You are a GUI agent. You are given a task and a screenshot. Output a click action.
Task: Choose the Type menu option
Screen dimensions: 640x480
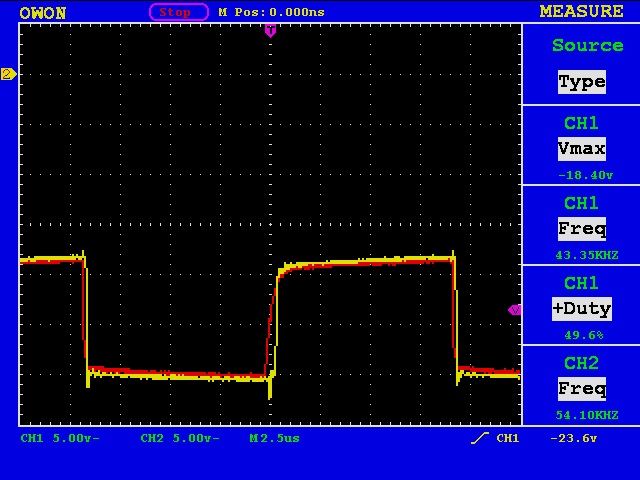click(x=582, y=82)
